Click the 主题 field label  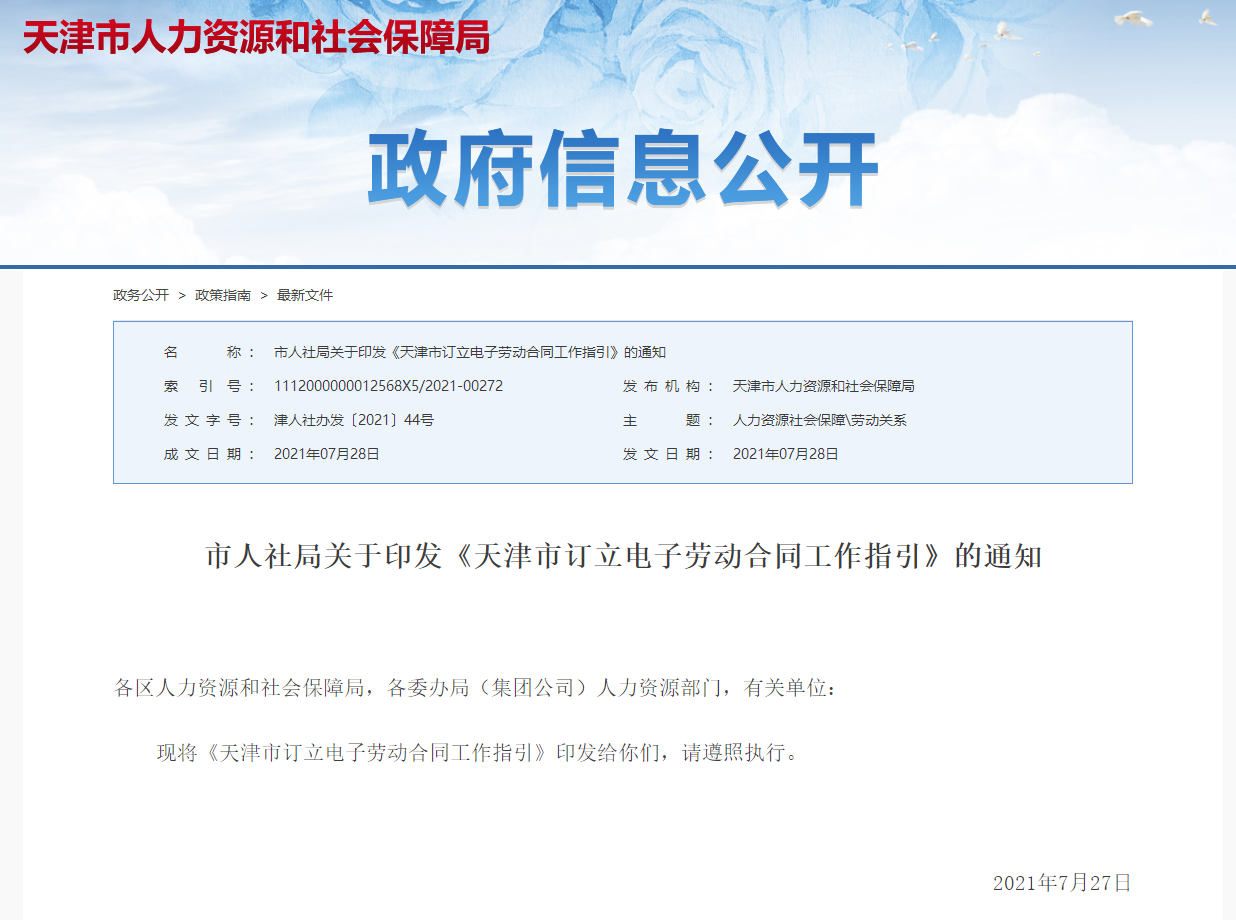coord(669,420)
